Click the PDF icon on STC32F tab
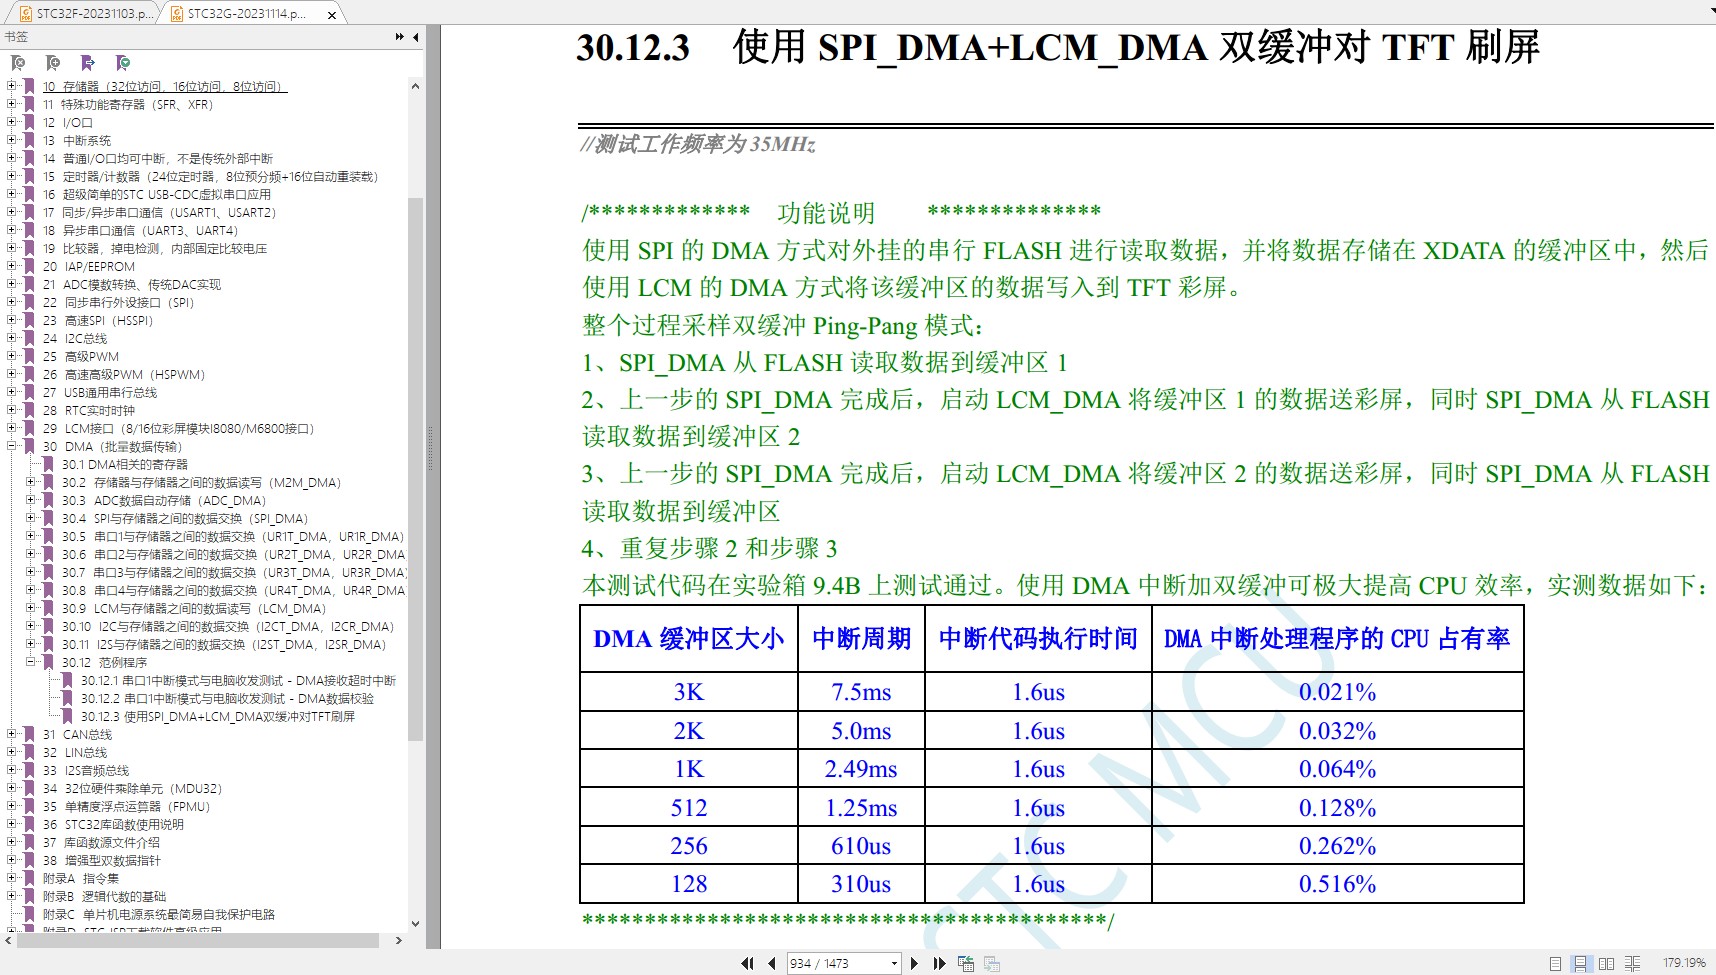 click(x=26, y=14)
